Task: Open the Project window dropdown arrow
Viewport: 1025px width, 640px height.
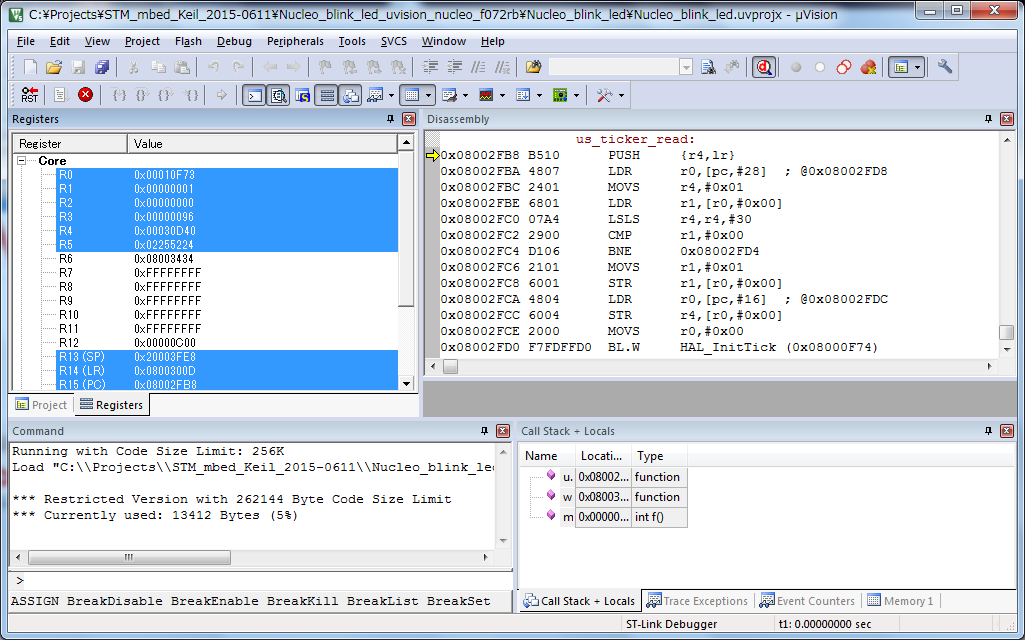Action: click(x=918, y=67)
